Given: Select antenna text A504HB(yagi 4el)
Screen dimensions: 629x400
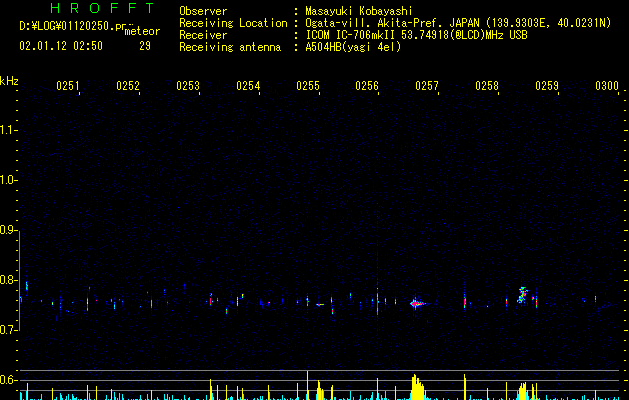Looking at the screenshot, I should 353,47.
